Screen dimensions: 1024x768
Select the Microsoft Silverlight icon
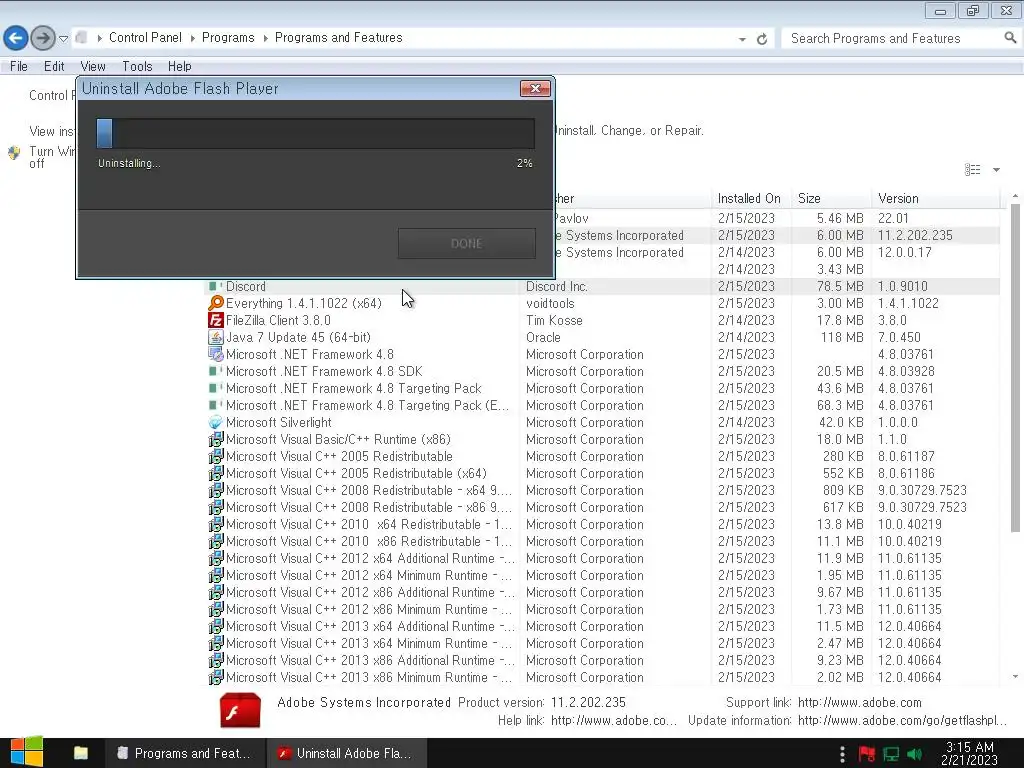tap(216, 422)
